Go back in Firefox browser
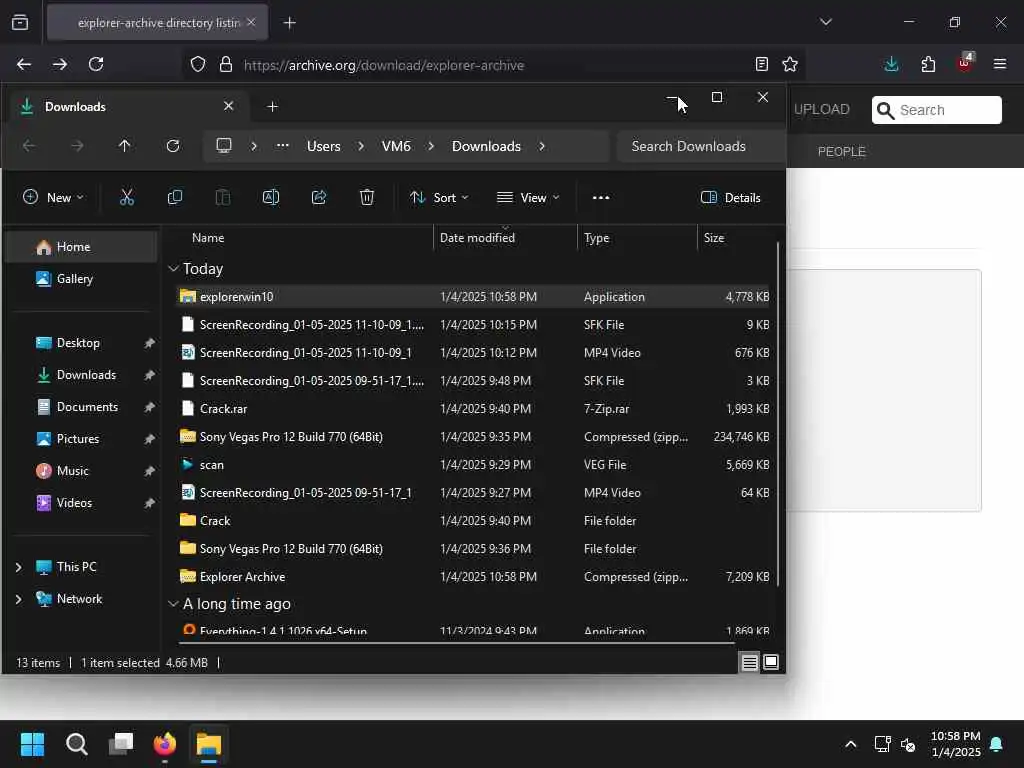1024x768 pixels. pos(24,64)
